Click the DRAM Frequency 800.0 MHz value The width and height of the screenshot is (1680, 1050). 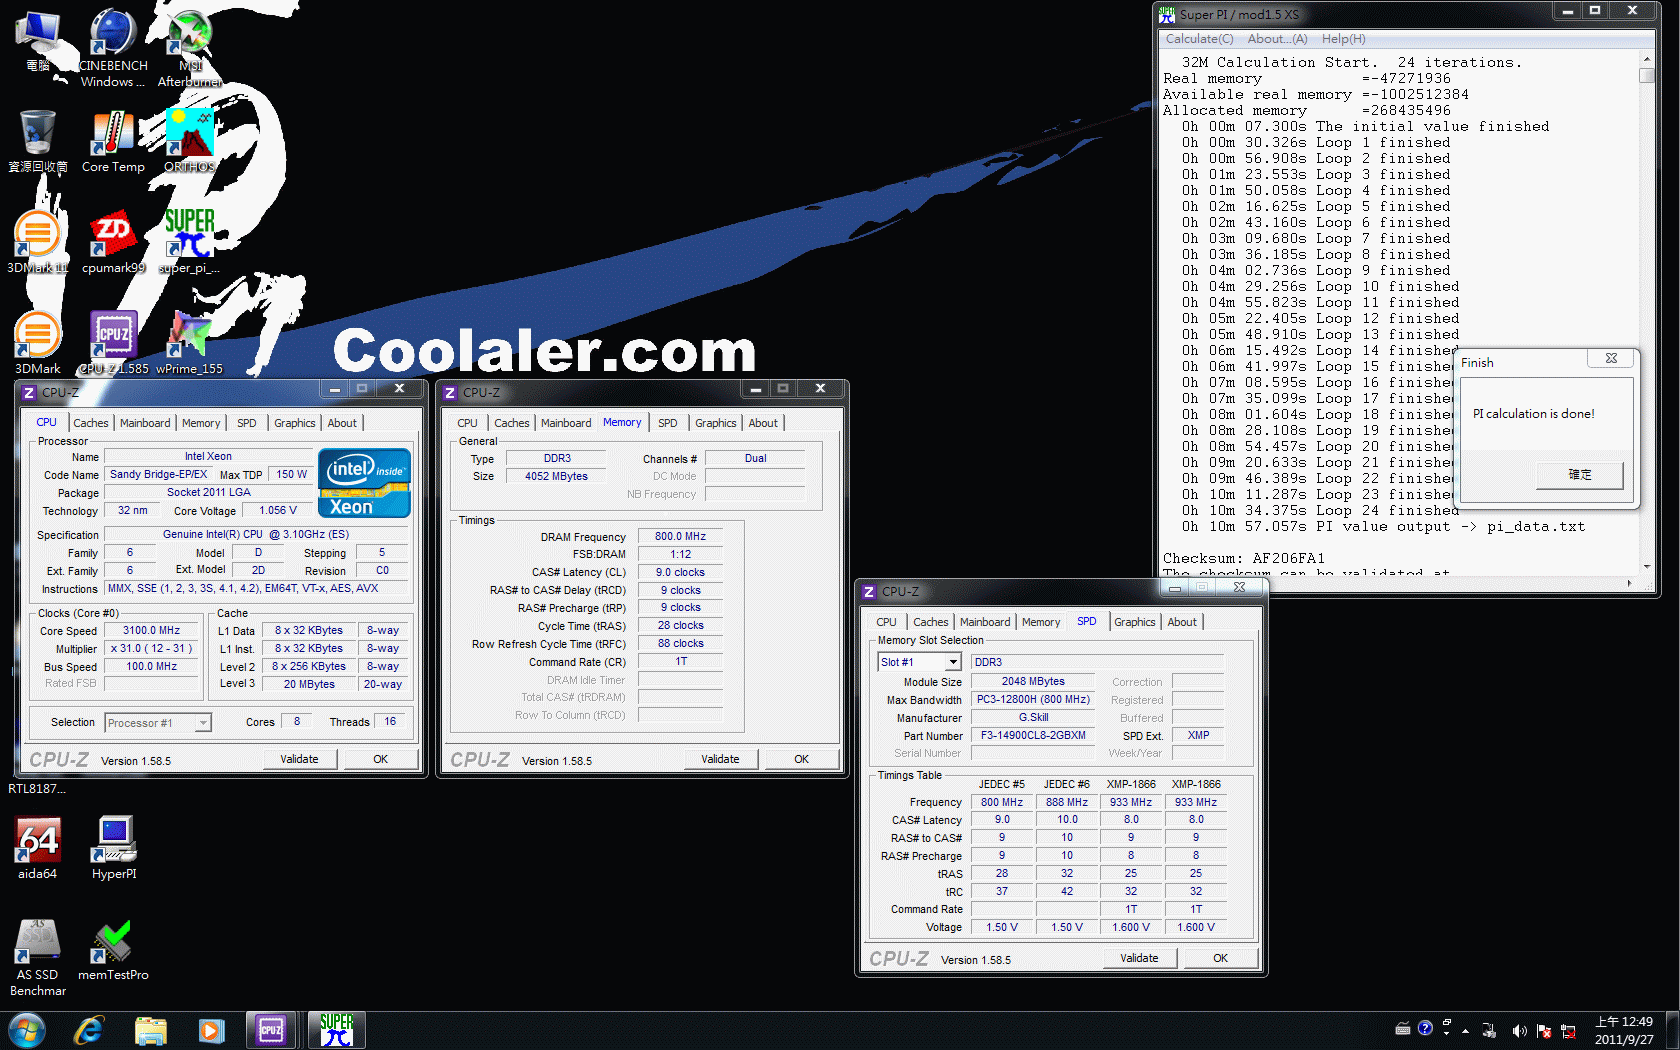pyautogui.click(x=680, y=537)
